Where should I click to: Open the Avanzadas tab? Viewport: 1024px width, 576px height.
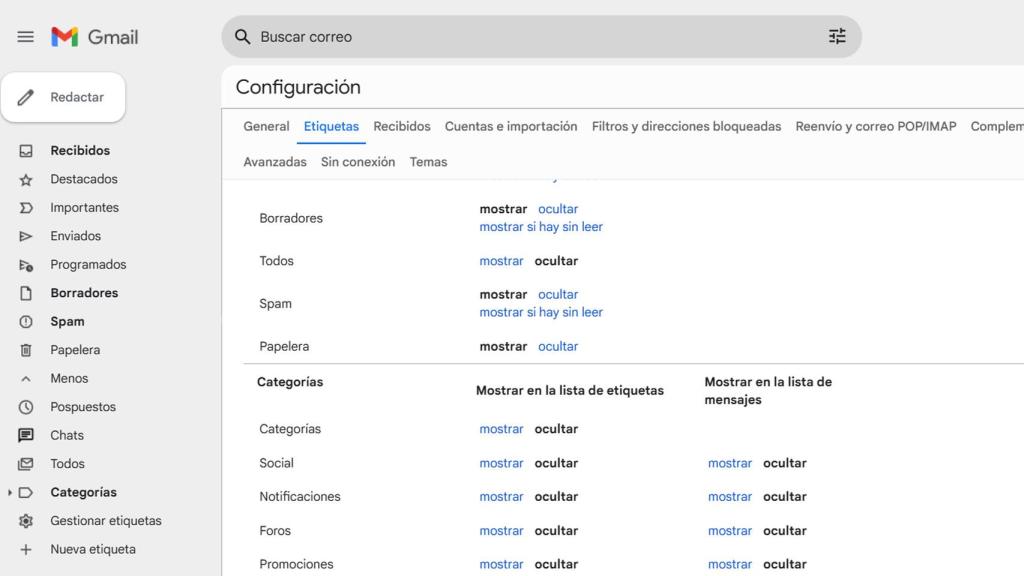(275, 162)
